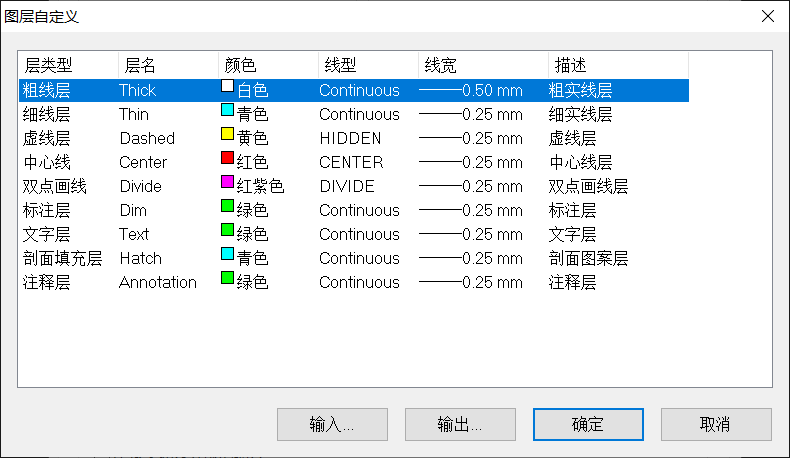This screenshot has height=458, width=790.
Task: Click the green swatch of Text layer
Action: 227,230
